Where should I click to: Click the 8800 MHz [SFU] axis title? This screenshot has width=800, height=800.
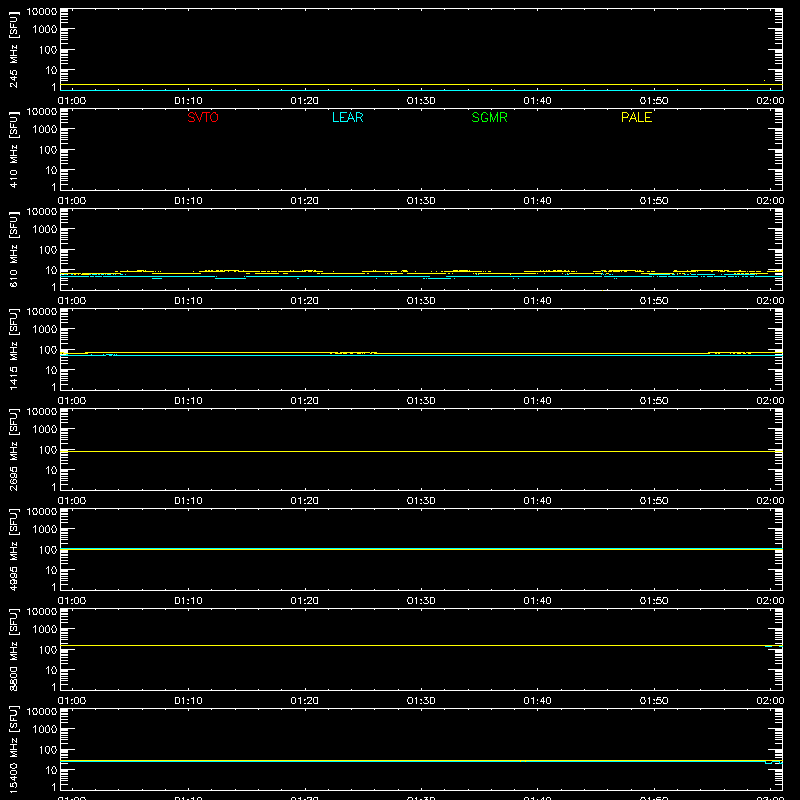pyautogui.click(x=13, y=649)
